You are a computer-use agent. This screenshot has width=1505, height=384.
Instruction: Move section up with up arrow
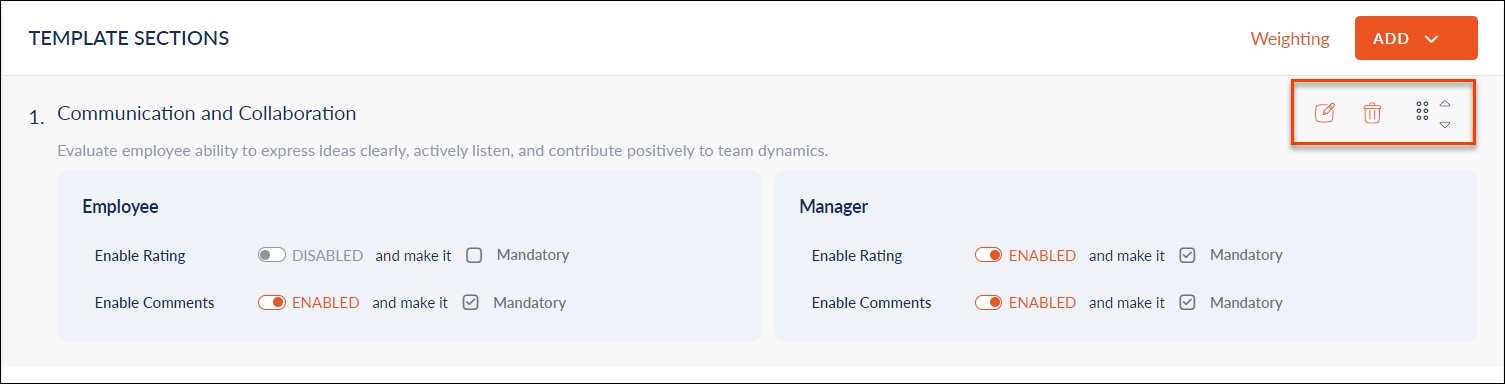coord(1445,103)
